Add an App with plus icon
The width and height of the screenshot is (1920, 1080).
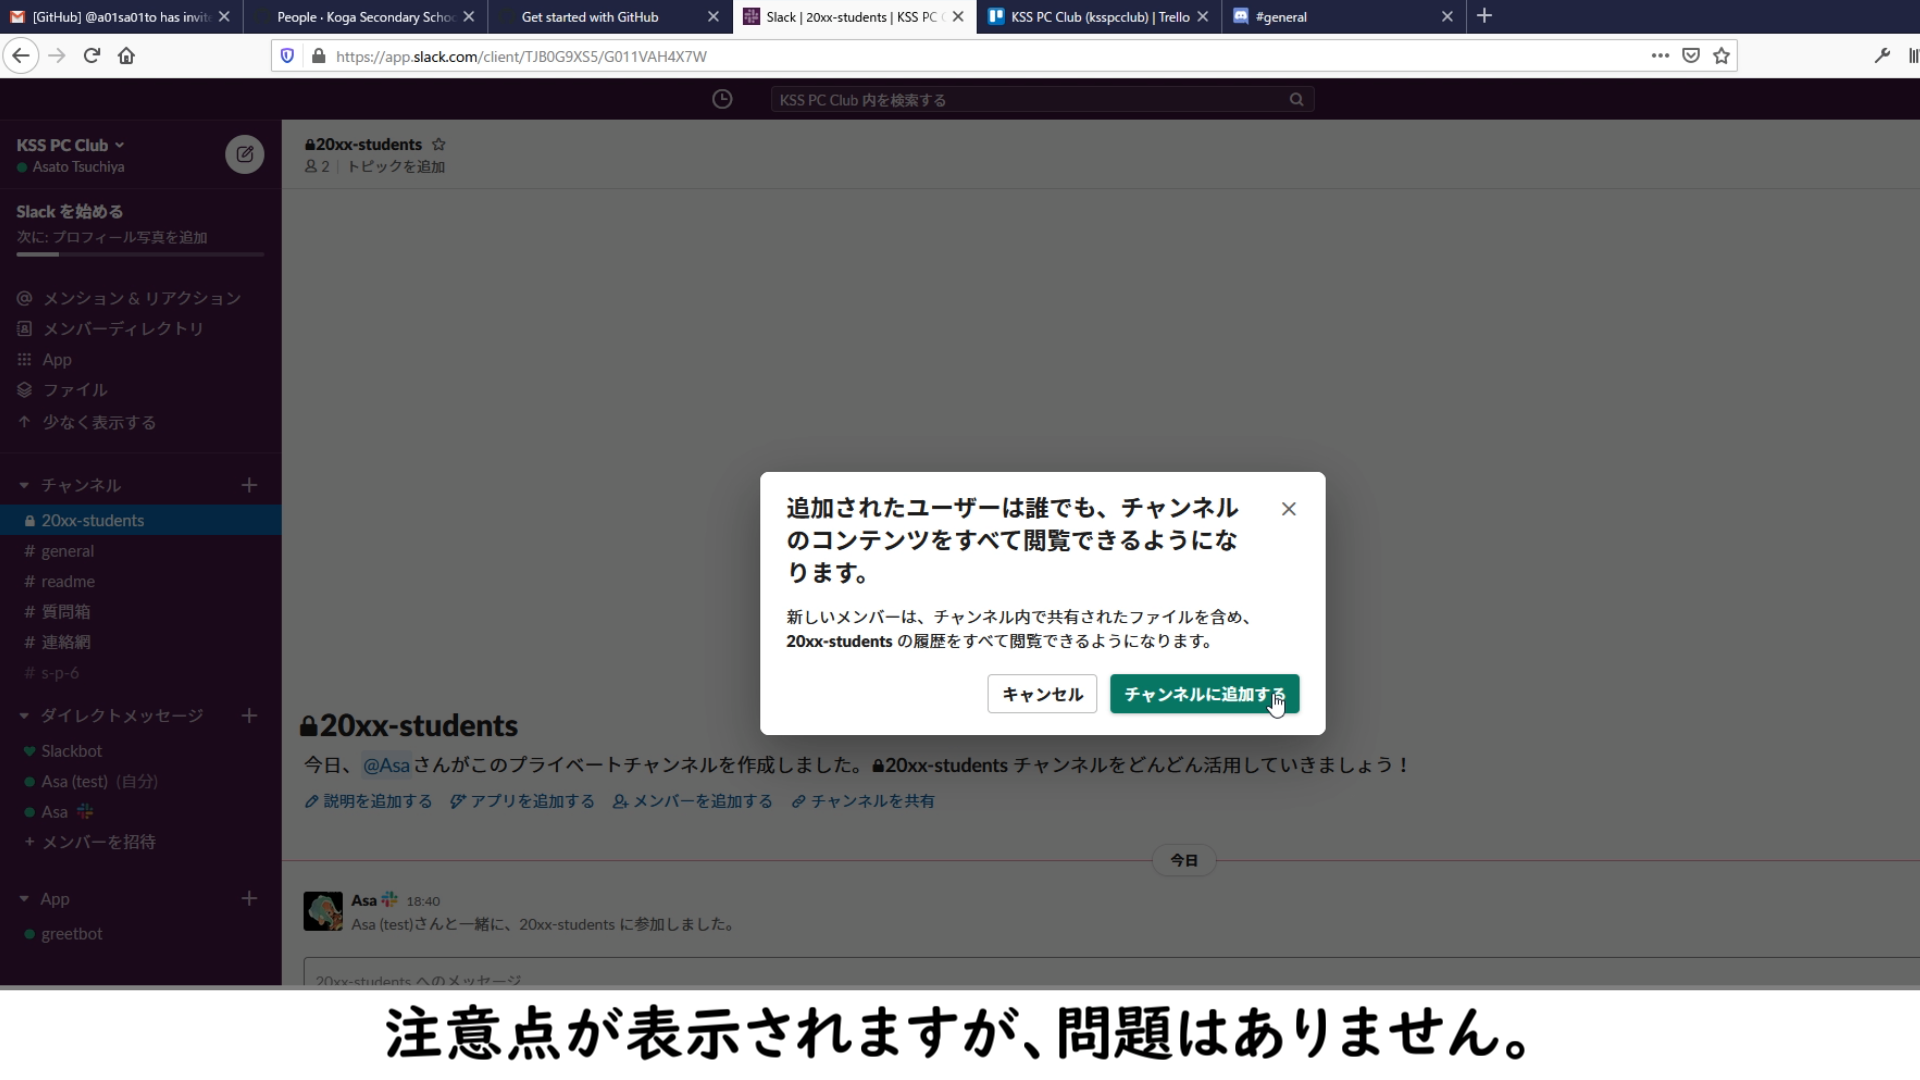[249, 898]
